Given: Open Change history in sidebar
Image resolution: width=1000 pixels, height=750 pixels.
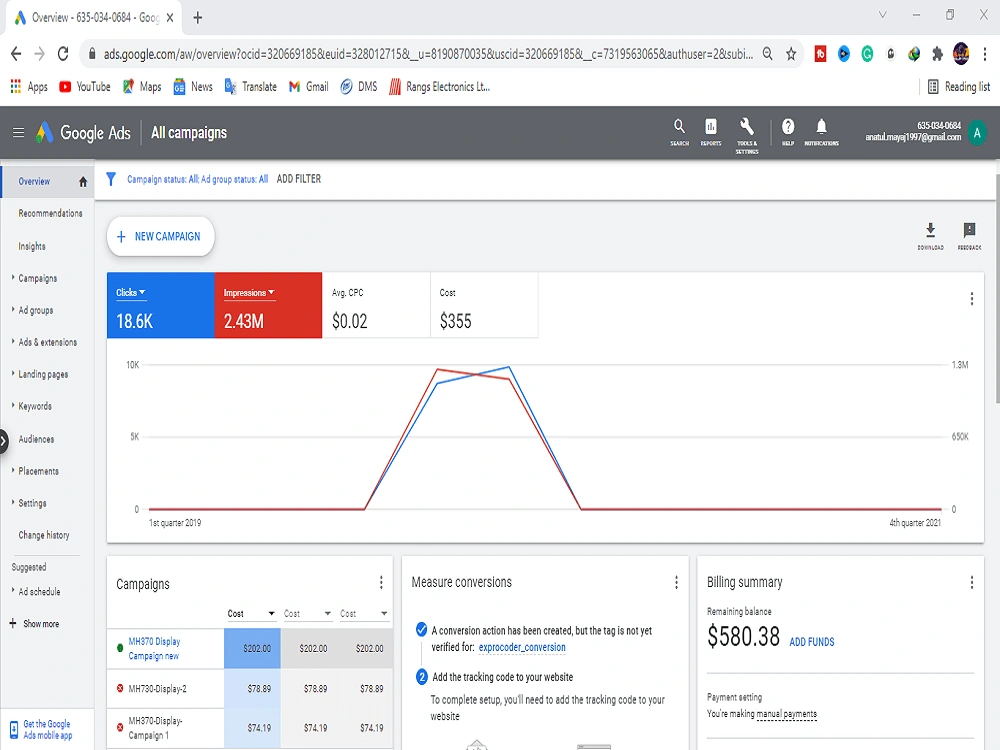Looking at the screenshot, I should (x=44, y=535).
